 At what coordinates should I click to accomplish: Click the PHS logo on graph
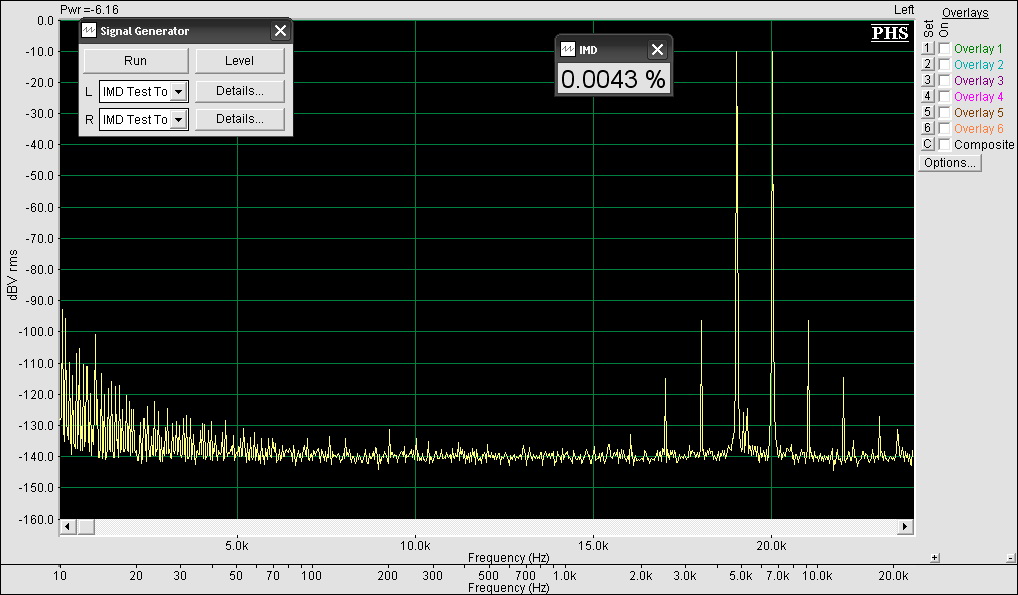[890, 33]
